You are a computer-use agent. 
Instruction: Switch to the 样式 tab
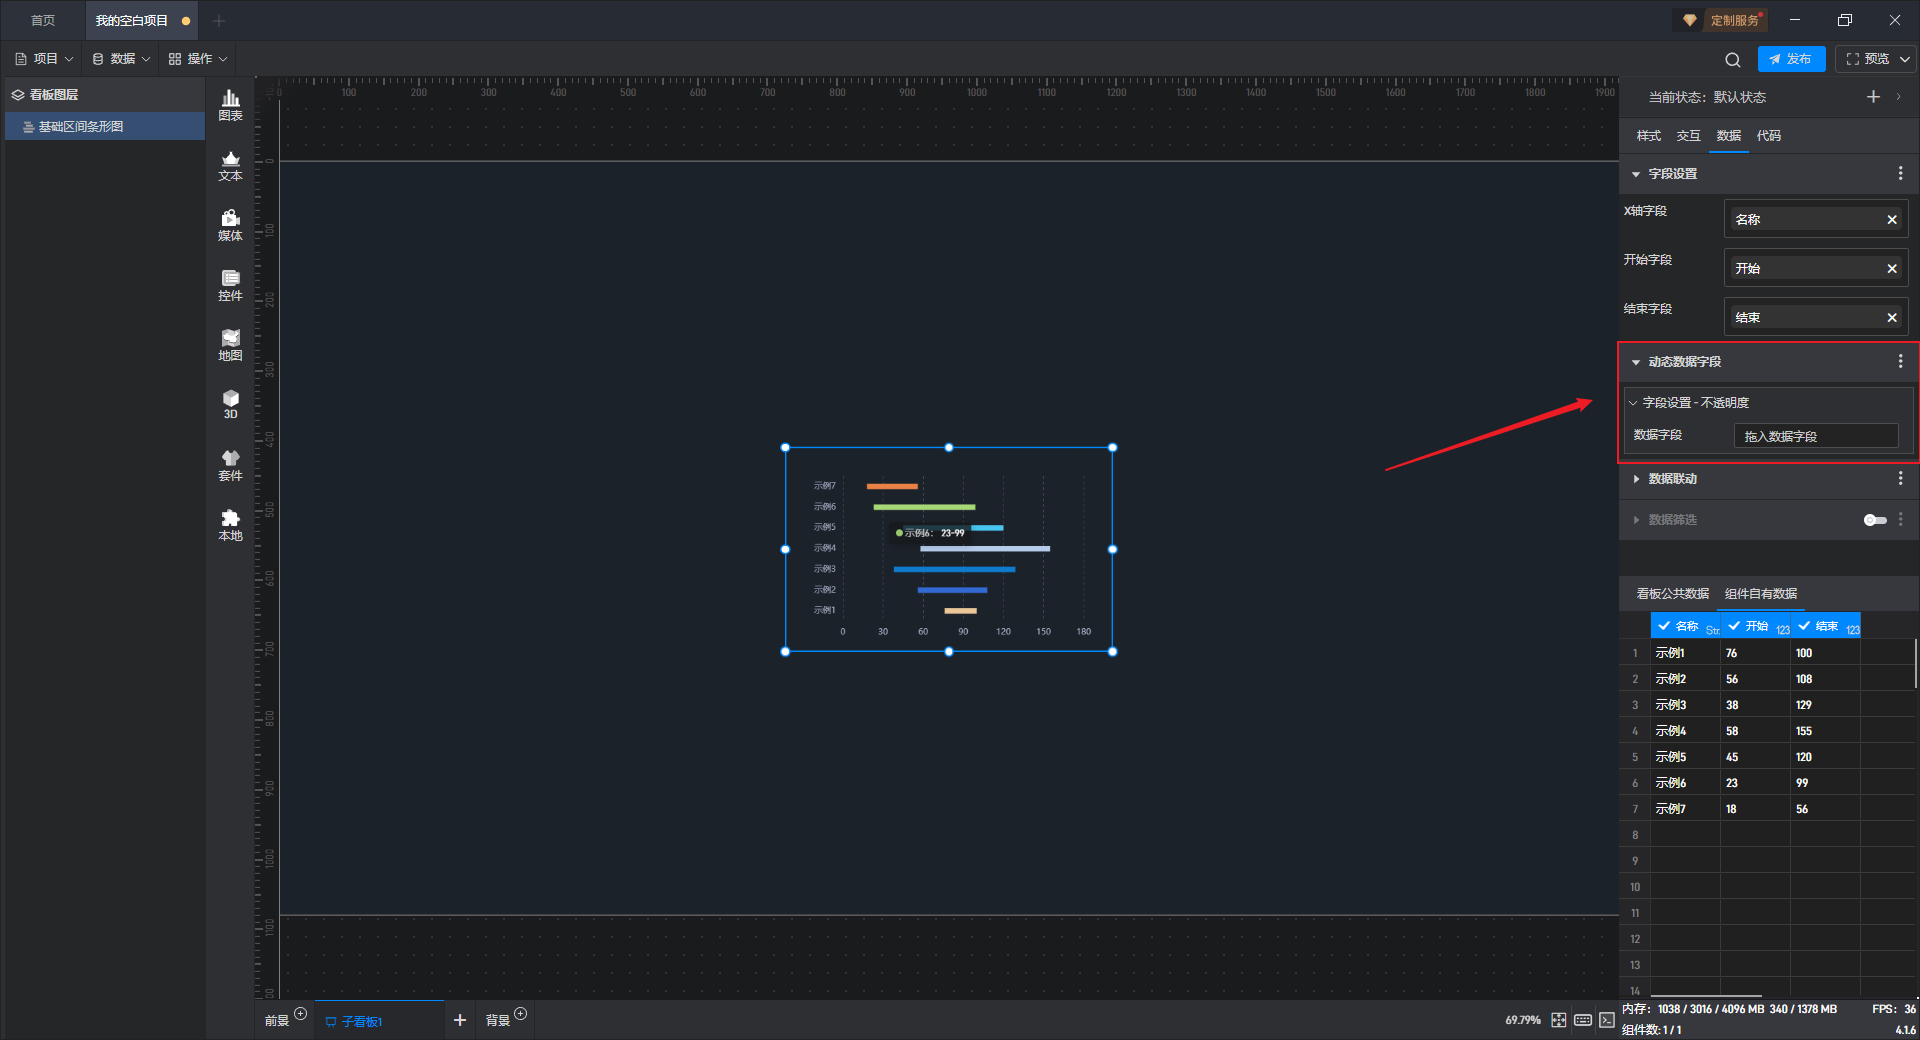coord(1648,136)
